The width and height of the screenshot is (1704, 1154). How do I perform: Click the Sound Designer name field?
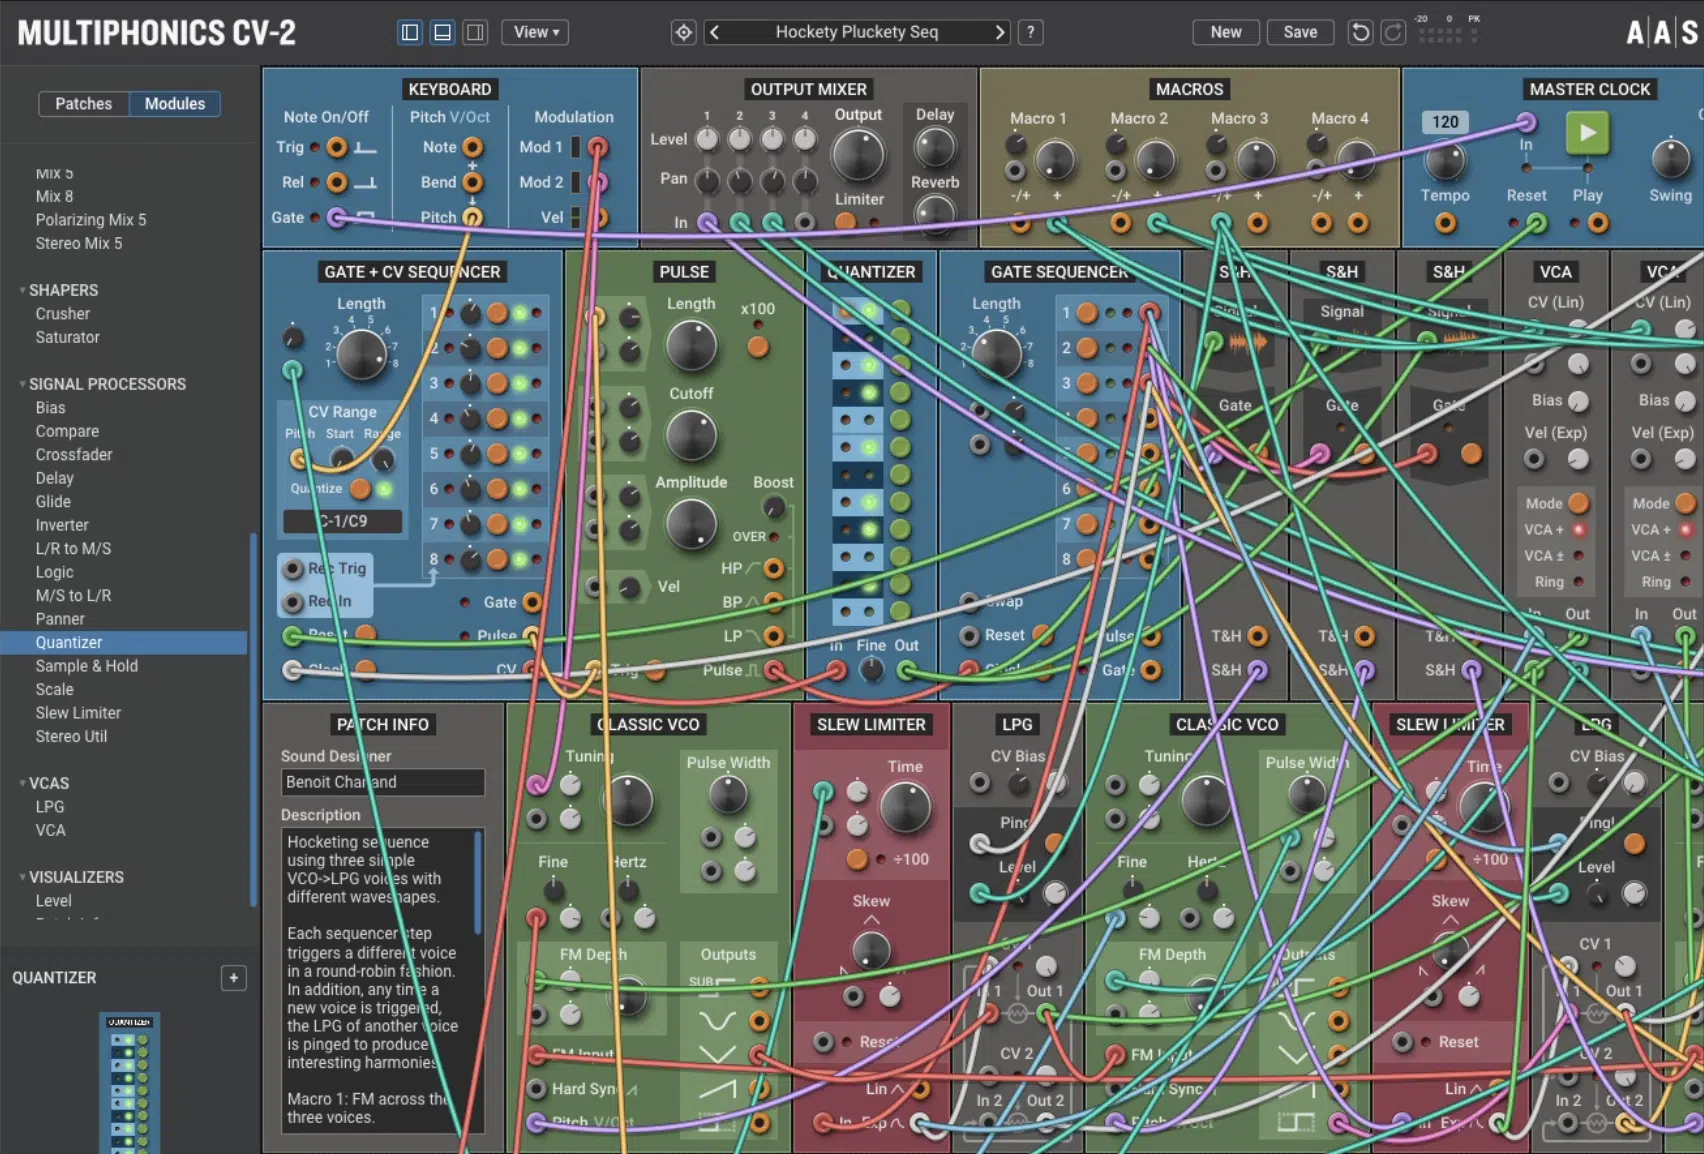[x=383, y=782]
